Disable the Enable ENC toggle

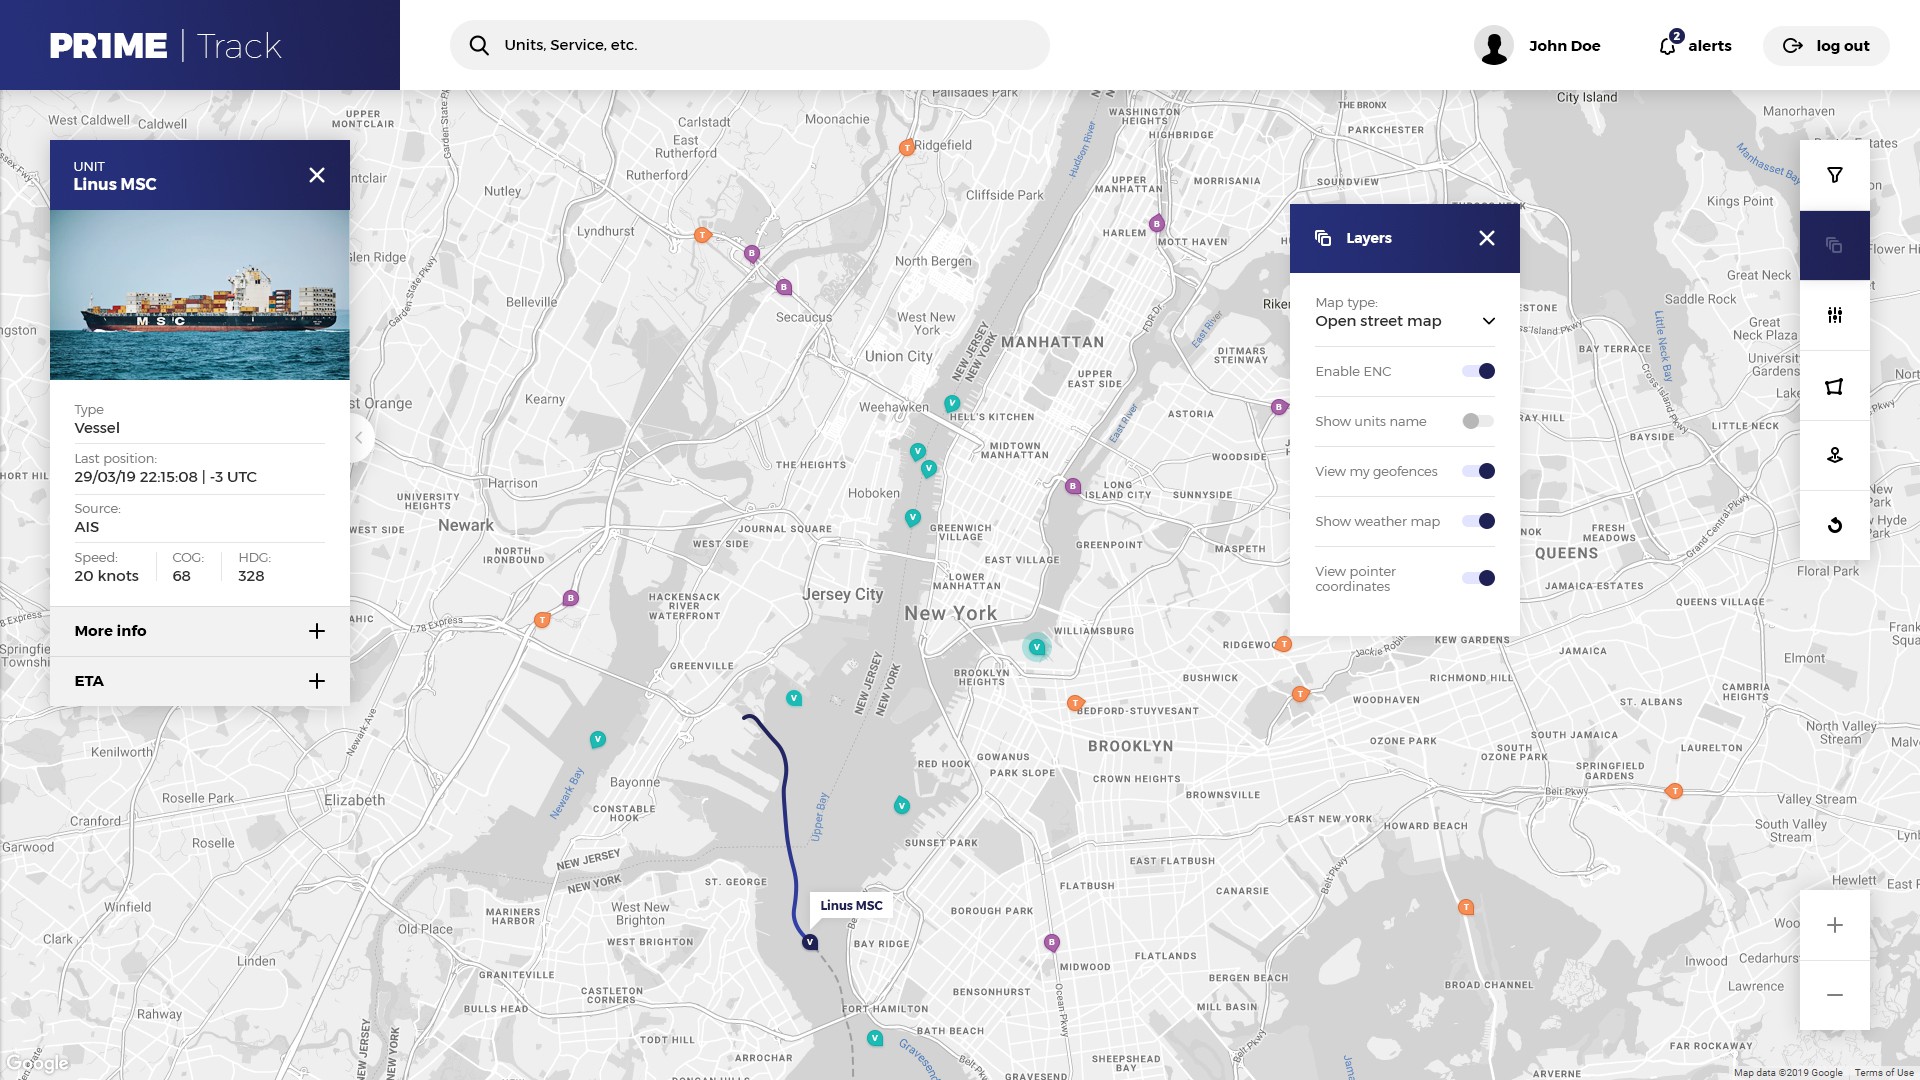pos(1478,371)
